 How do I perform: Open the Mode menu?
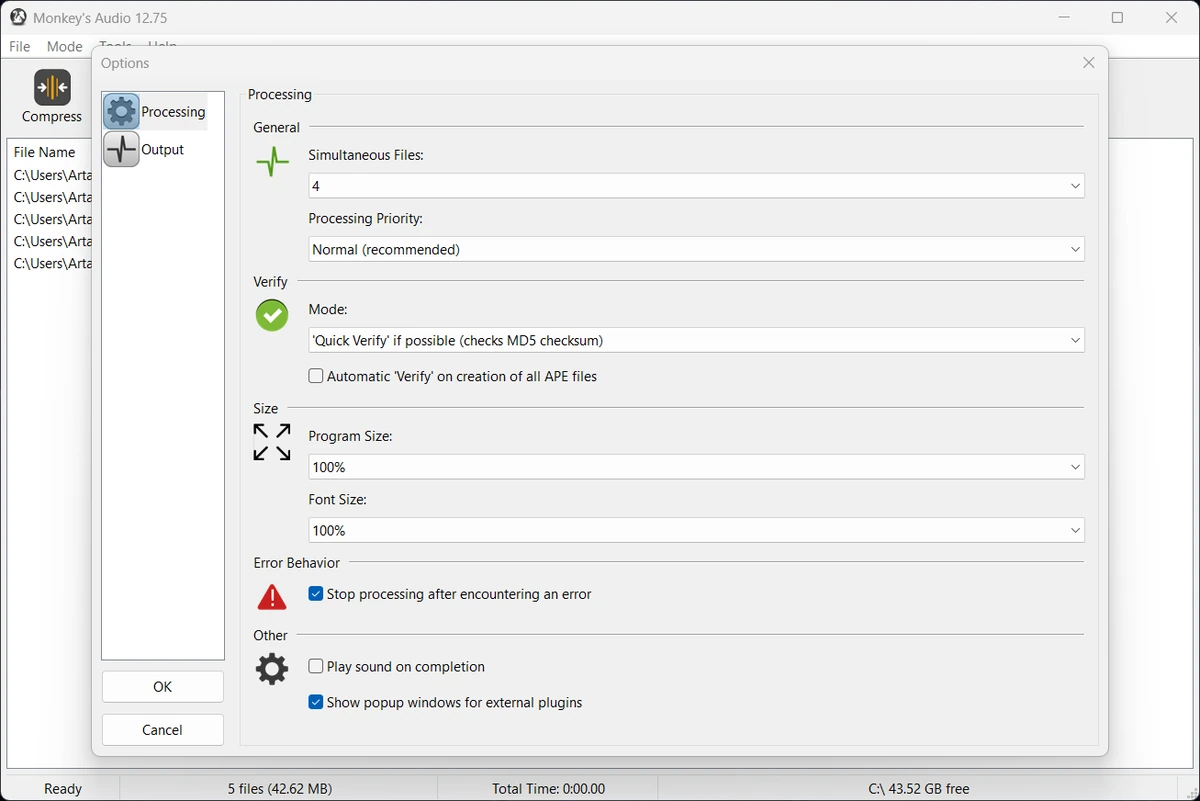click(65, 47)
